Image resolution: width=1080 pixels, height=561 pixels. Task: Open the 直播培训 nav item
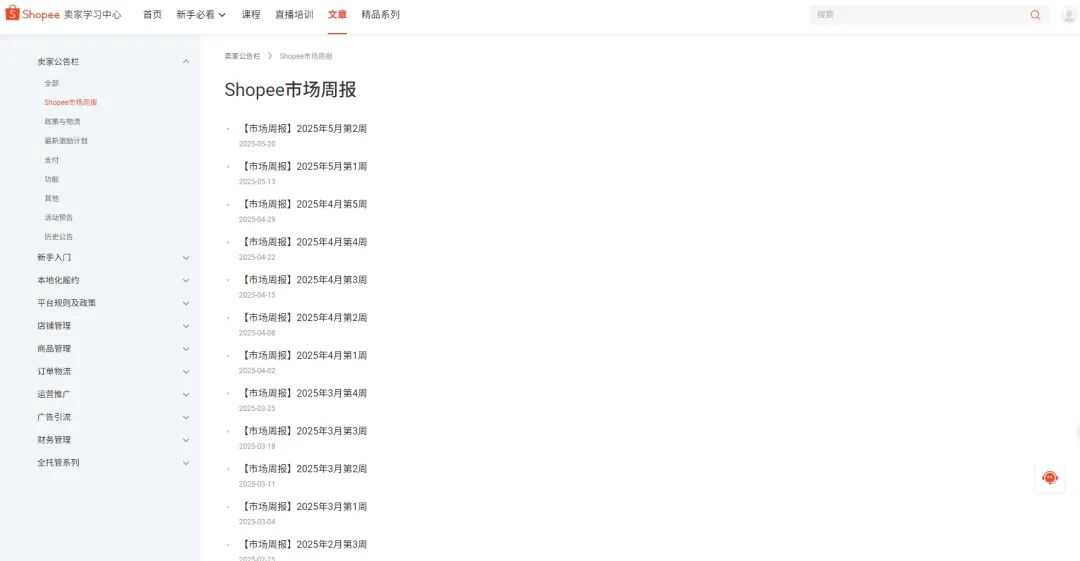[x=294, y=14]
